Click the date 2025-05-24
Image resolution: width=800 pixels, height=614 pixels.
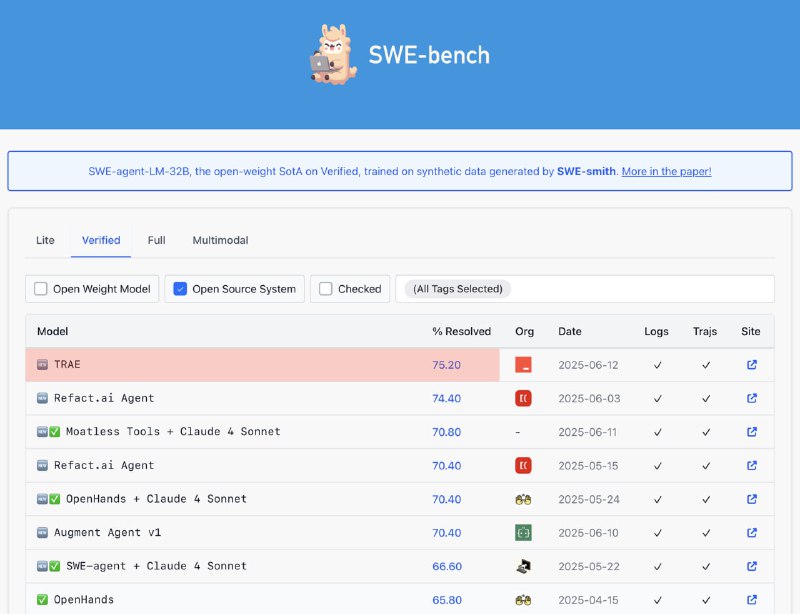point(589,500)
